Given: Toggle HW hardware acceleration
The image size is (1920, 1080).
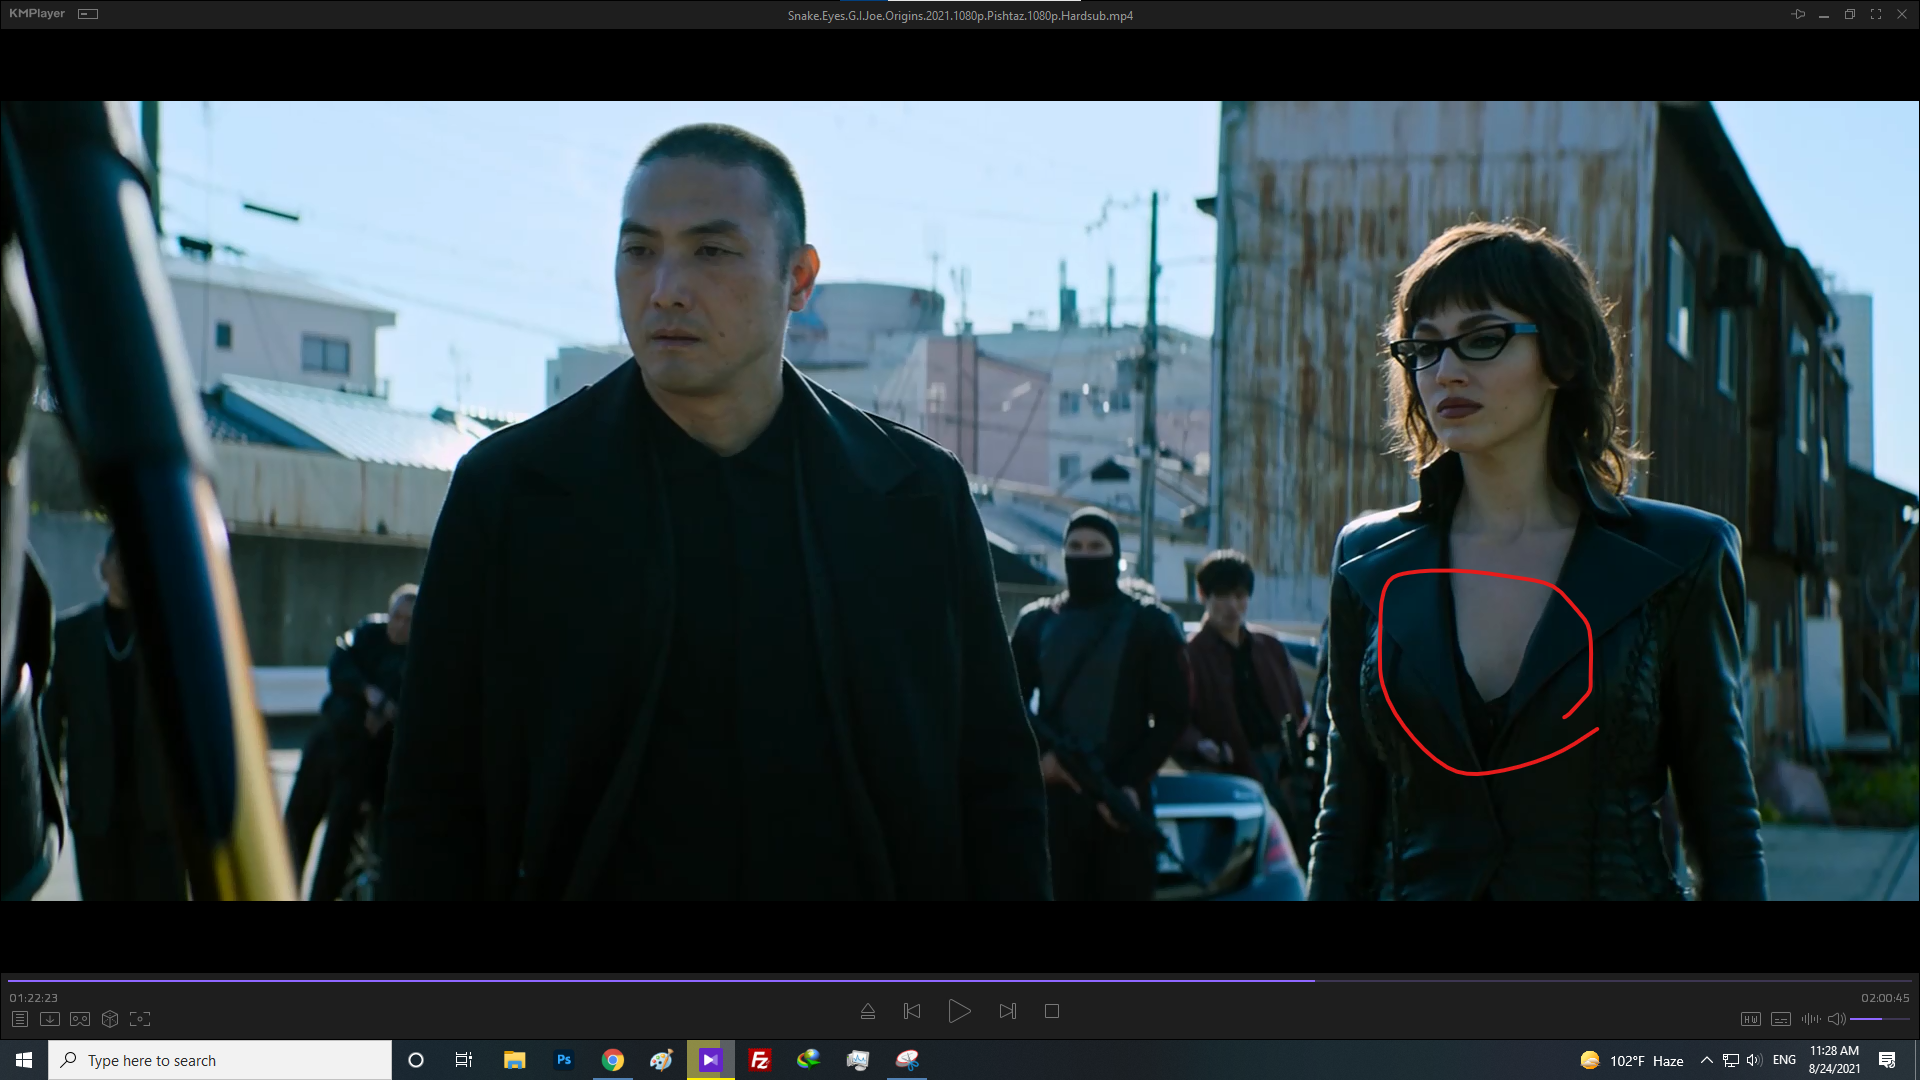Looking at the screenshot, I should click(1750, 1019).
